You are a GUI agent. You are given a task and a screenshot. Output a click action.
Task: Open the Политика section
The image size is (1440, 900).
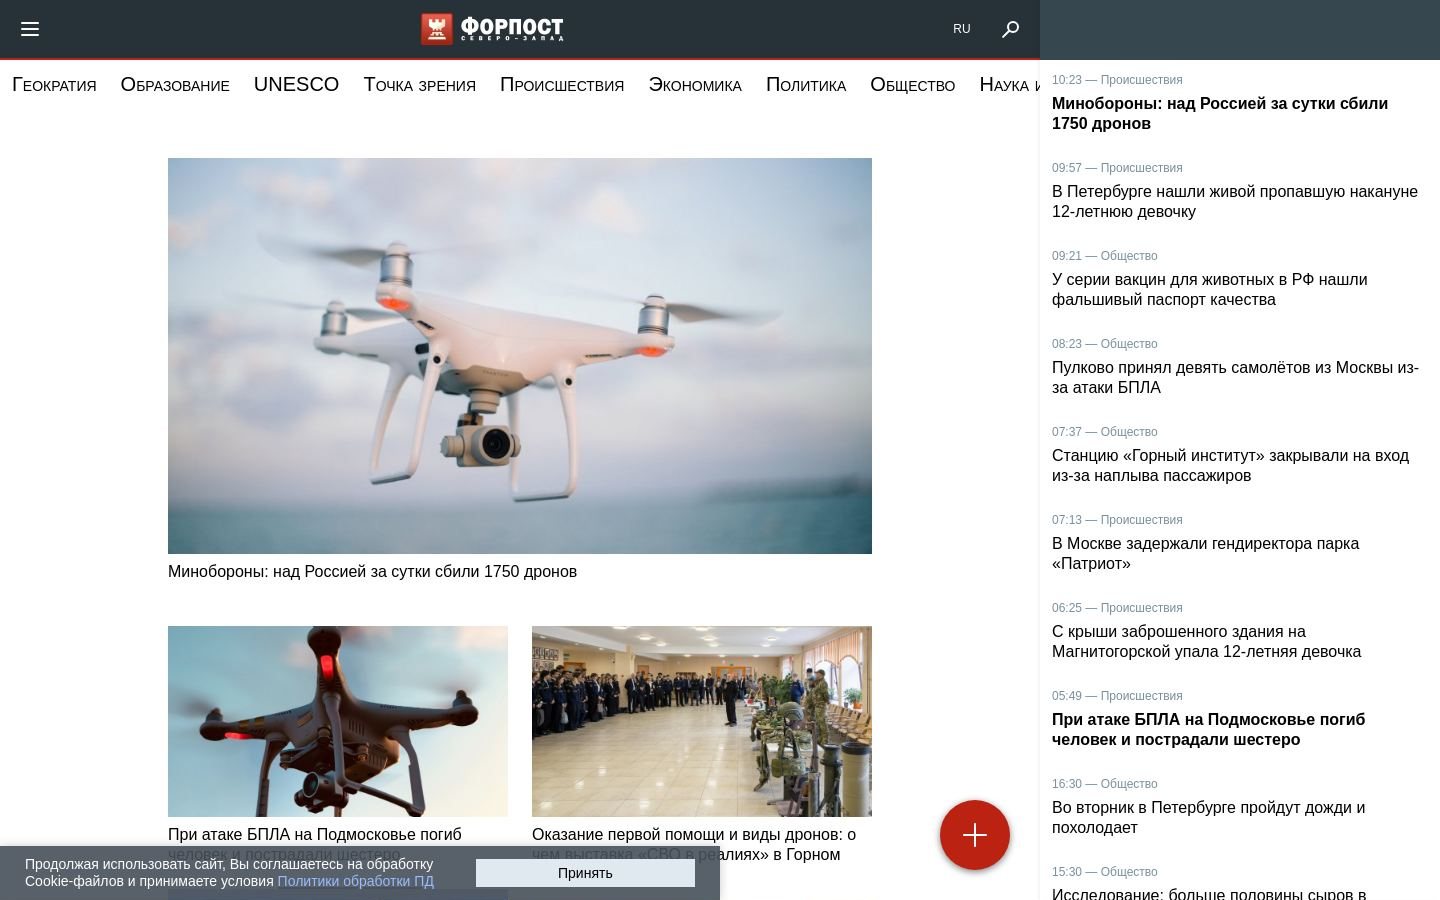point(806,85)
